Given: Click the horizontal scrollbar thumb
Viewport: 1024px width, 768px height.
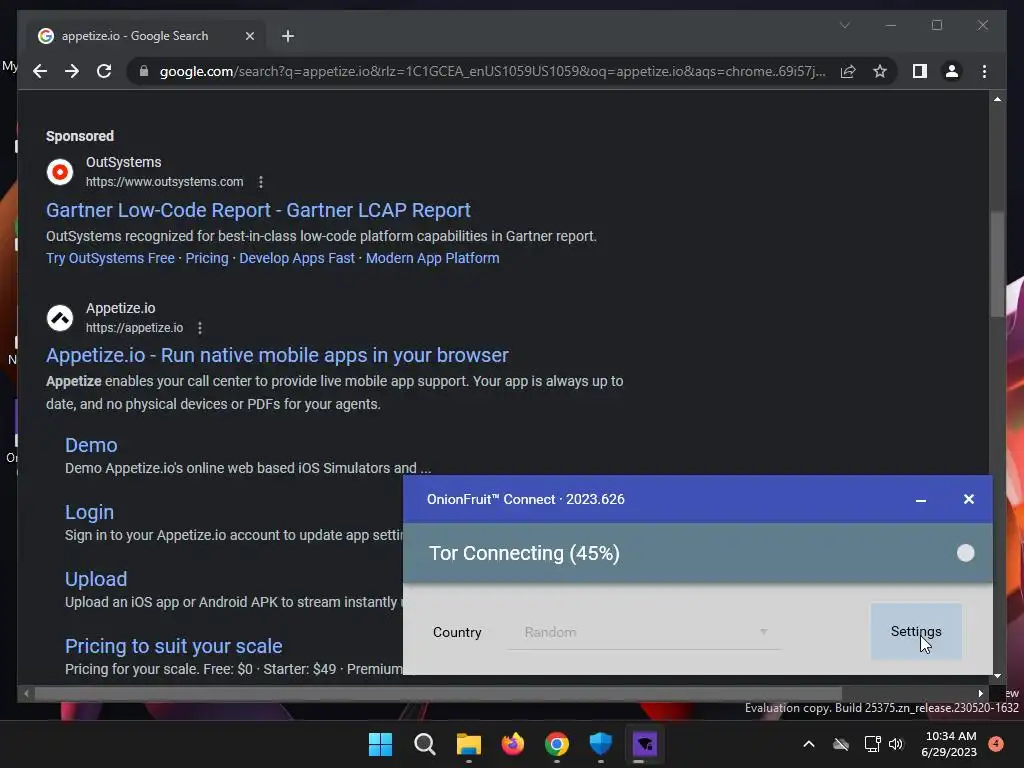Looking at the screenshot, I should pos(438,694).
